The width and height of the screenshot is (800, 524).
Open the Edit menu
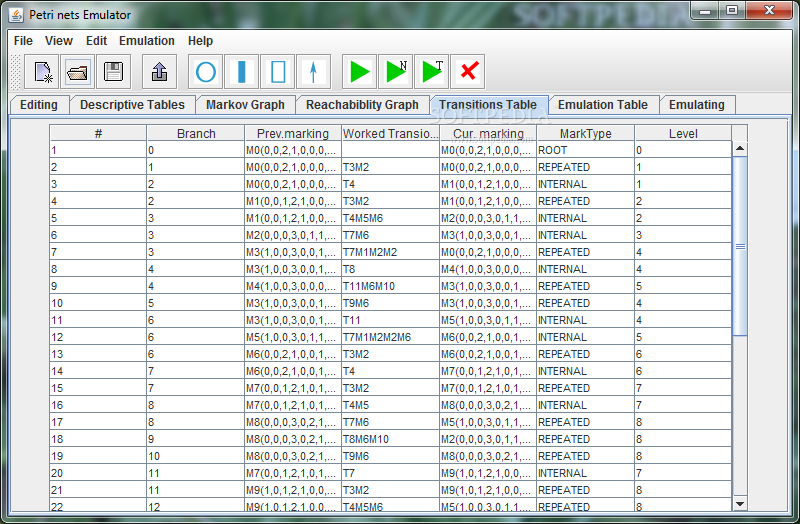[96, 41]
